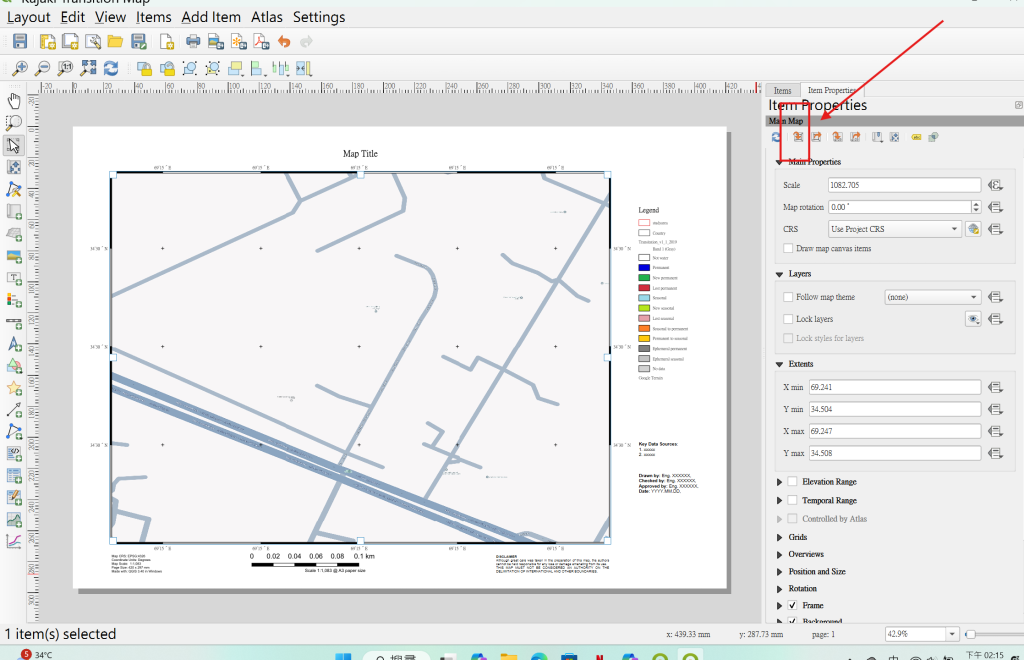Select the Pan Layout hand tool
The height and width of the screenshot is (660, 1024).
(x=14, y=101)
